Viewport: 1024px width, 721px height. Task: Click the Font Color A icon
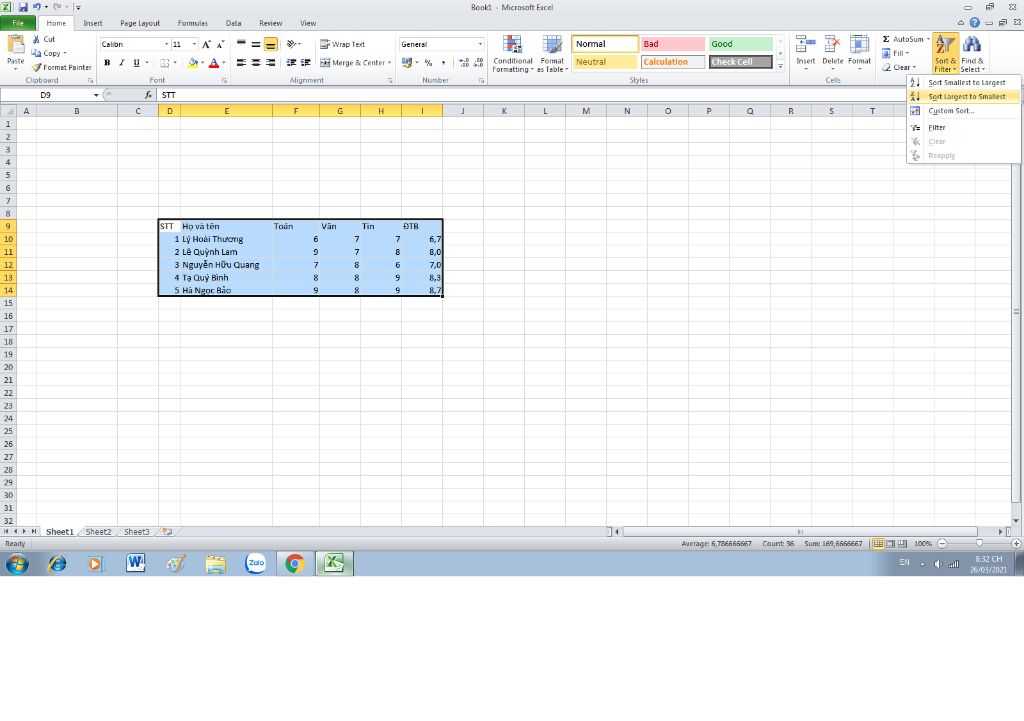point(214,63)
